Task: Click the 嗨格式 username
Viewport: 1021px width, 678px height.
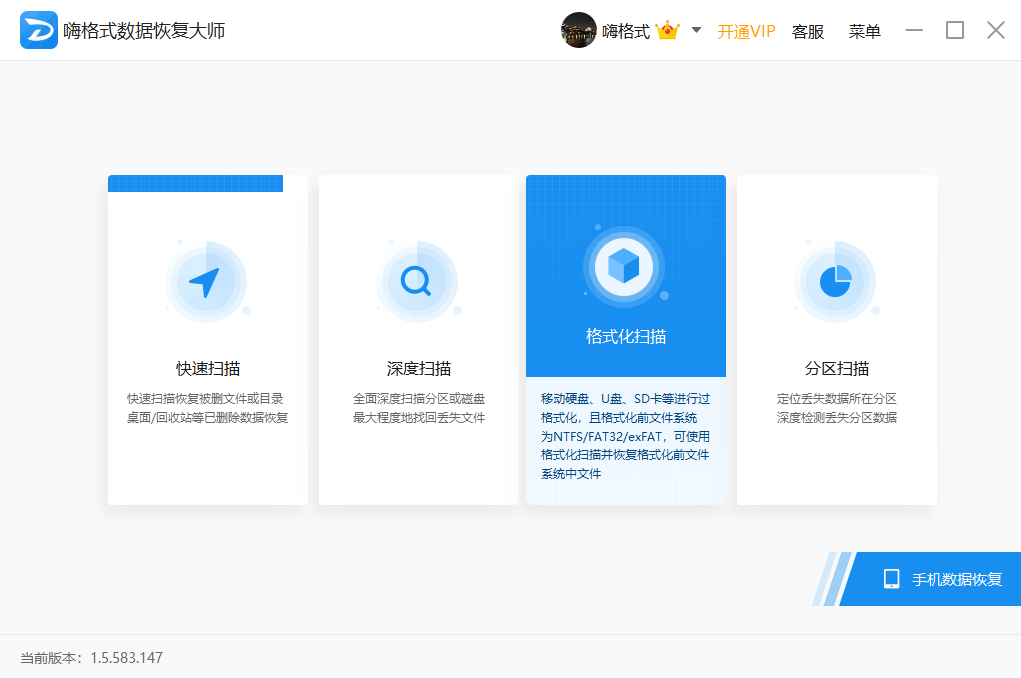Action: [x=626, y=31]
